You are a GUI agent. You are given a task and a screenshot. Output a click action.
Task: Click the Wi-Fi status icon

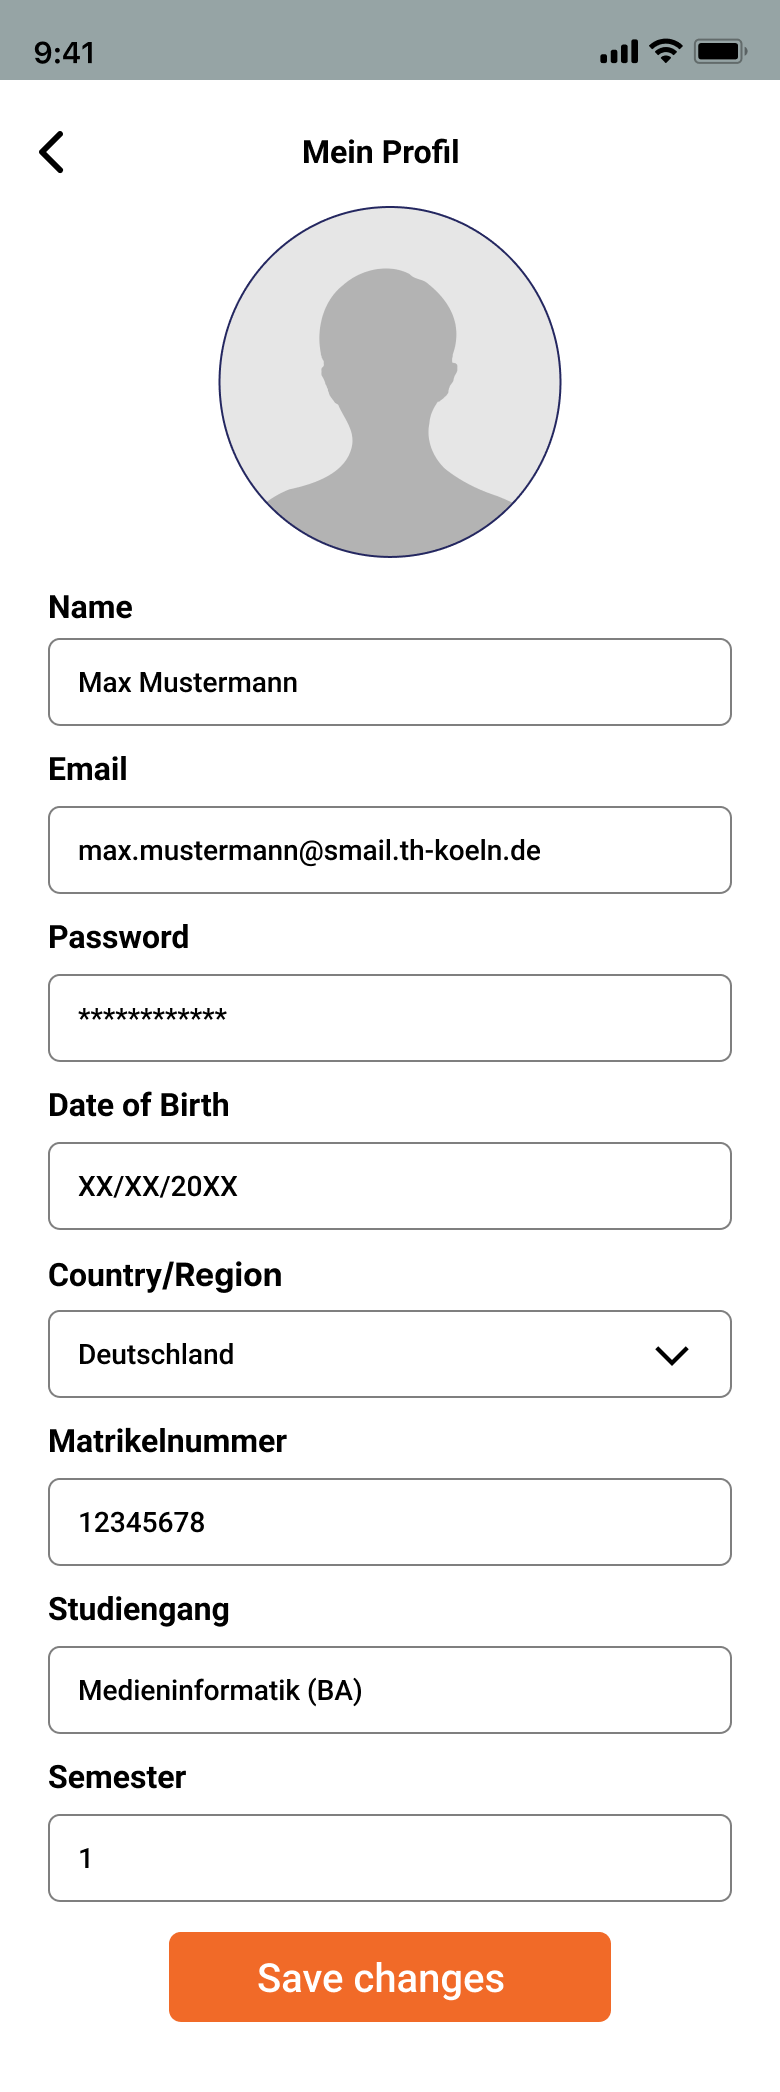(x=665, y=51)
